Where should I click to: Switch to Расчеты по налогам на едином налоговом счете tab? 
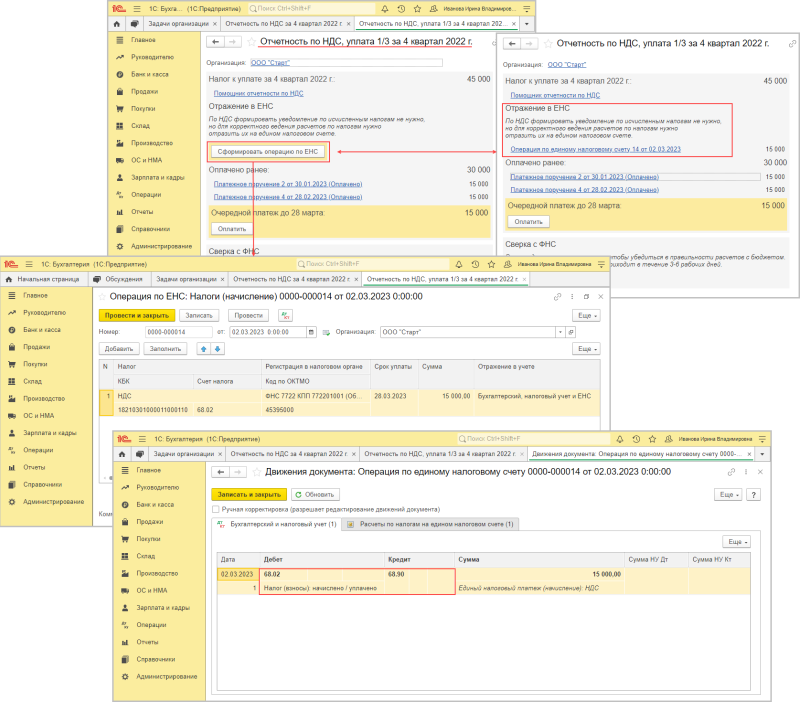(431, 524)
